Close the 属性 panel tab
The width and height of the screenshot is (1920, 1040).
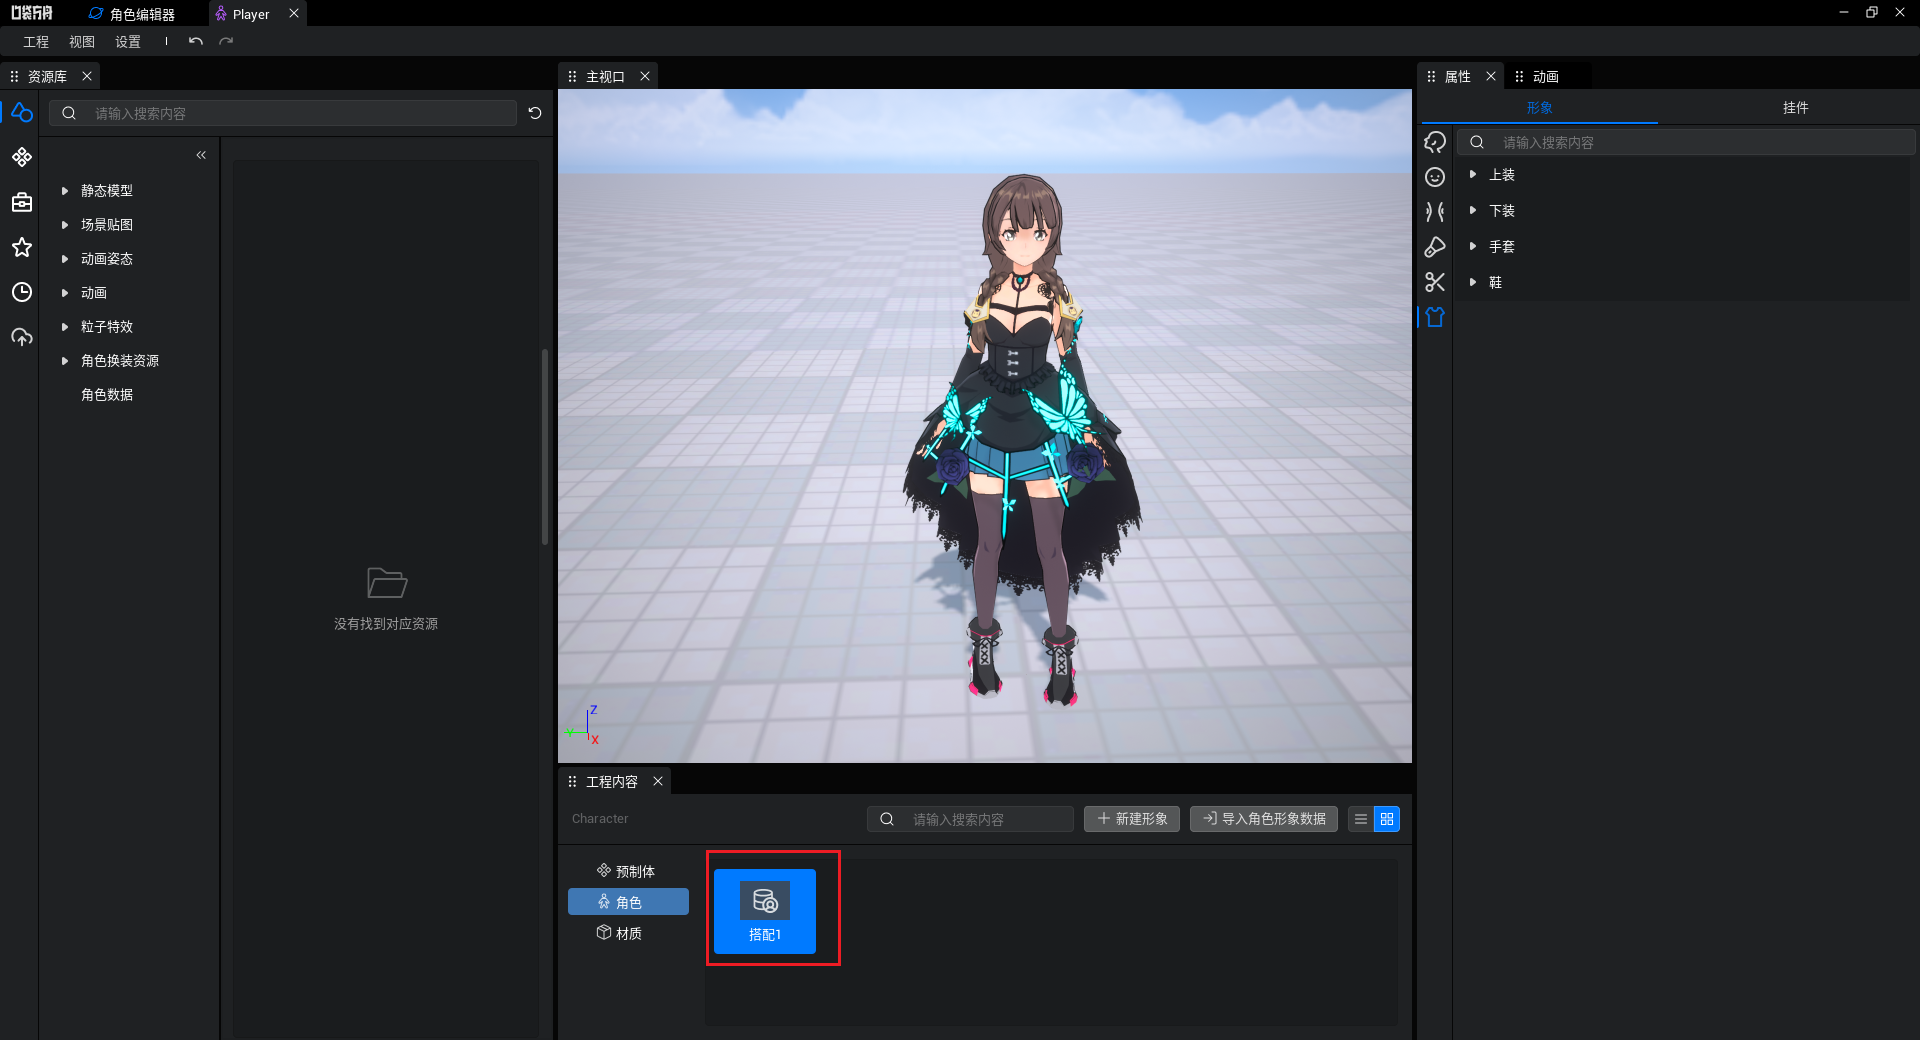coord(1491,76)
